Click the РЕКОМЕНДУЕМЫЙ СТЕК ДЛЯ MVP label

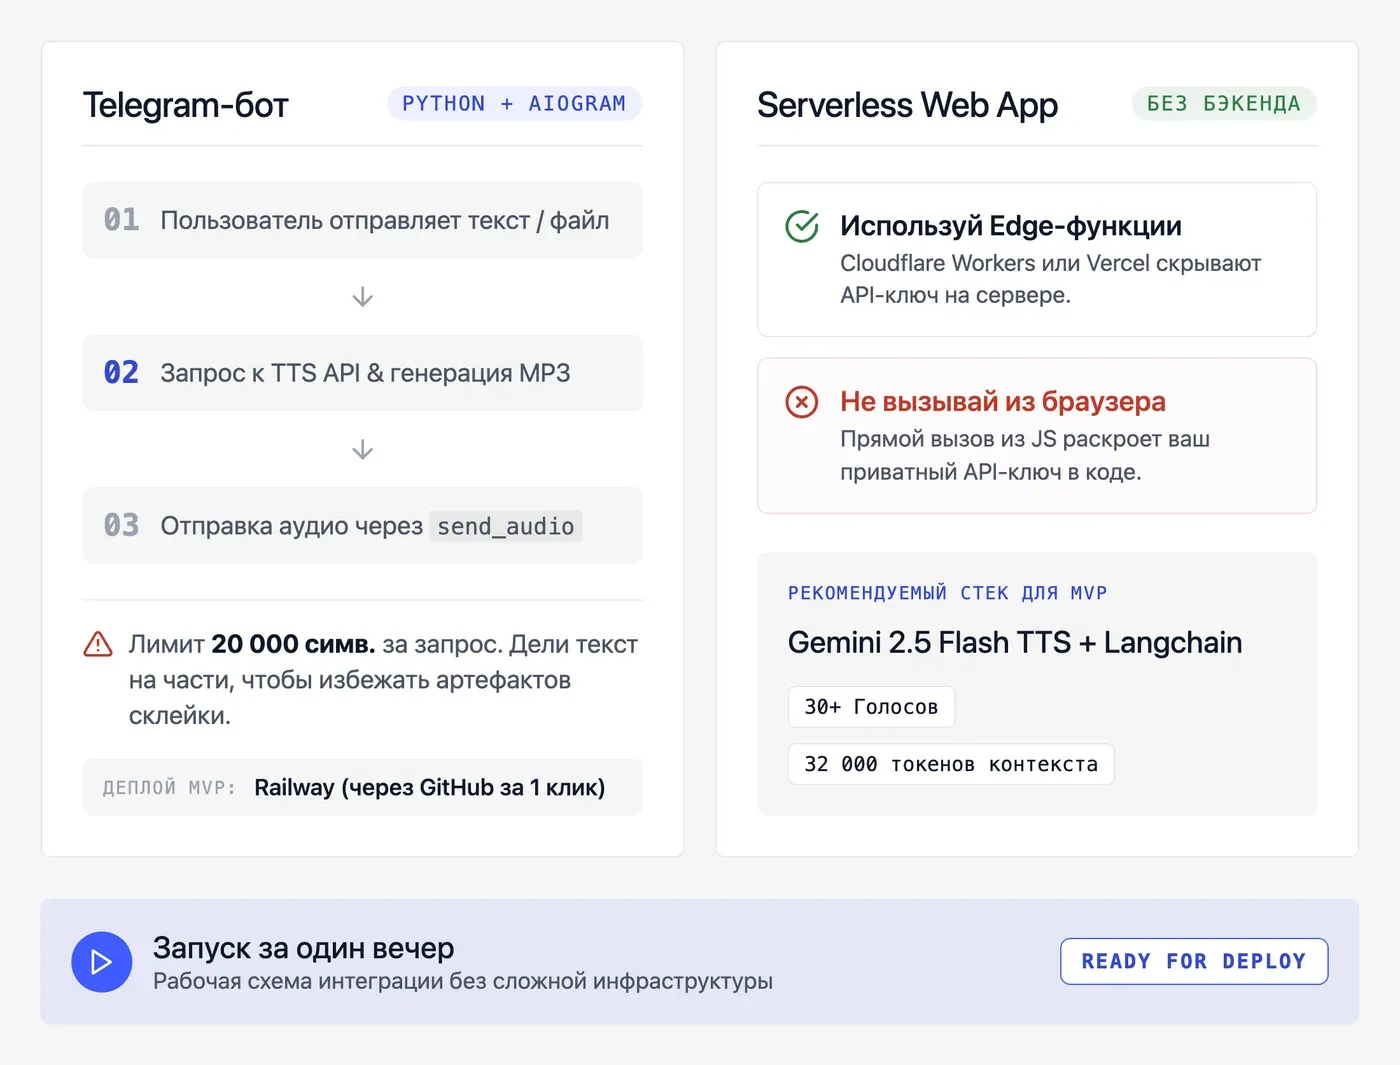point(948,593)
